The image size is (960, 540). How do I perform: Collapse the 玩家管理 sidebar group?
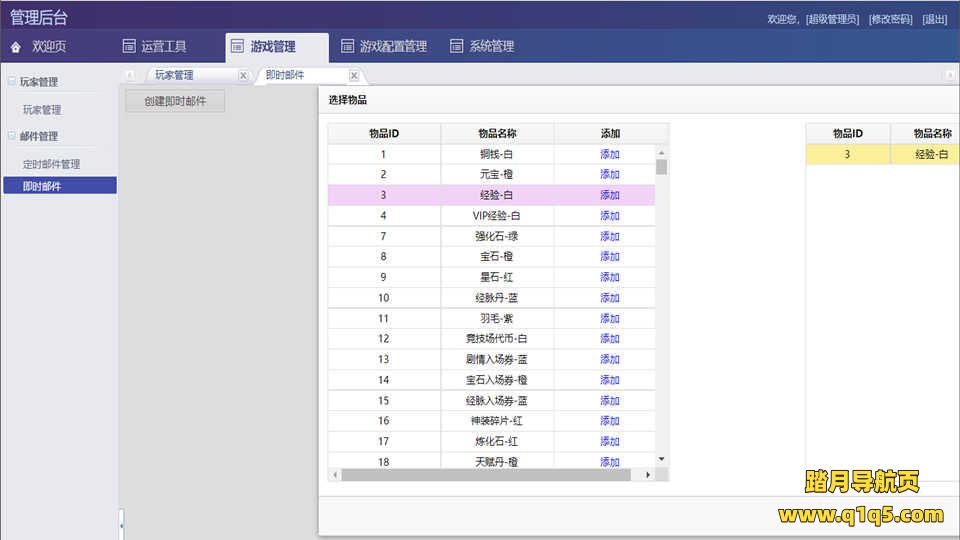coord(12,82)
